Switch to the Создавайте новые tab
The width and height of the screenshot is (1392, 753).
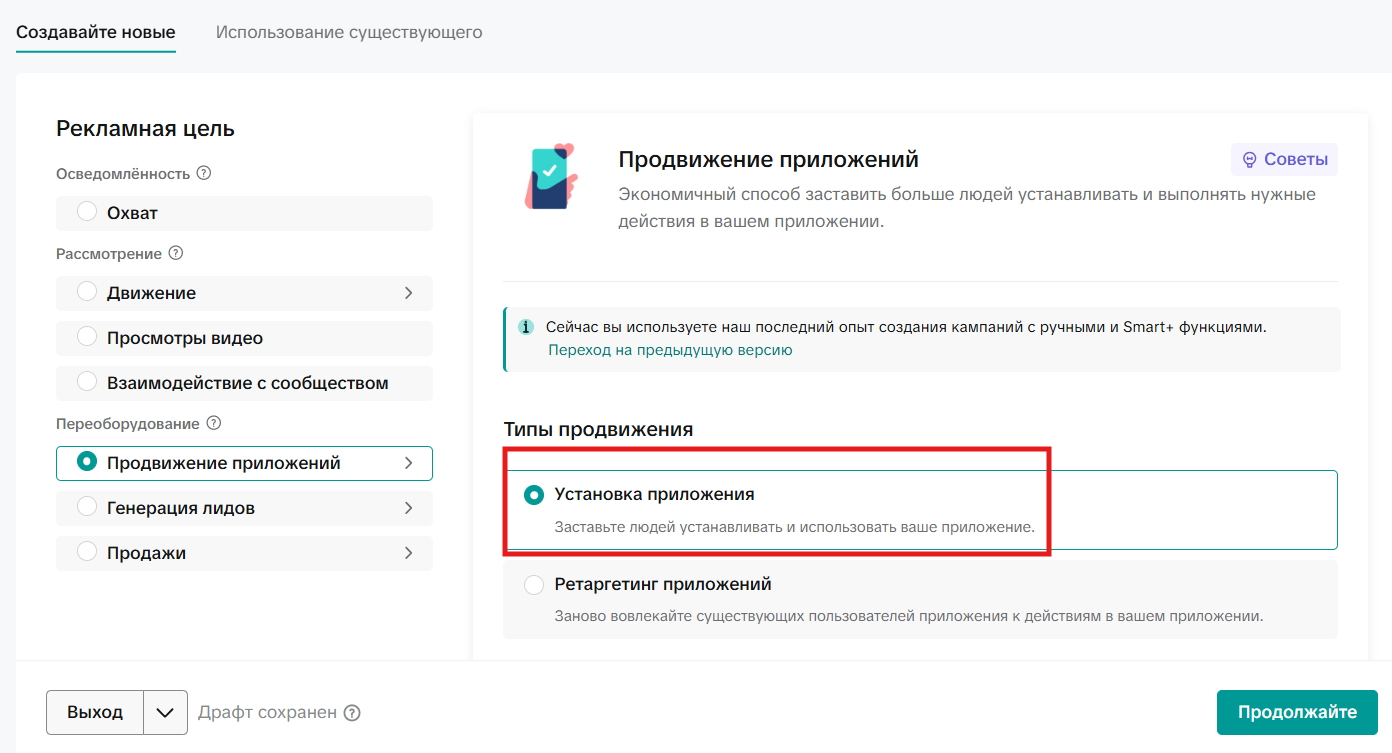tap(96, 32)
